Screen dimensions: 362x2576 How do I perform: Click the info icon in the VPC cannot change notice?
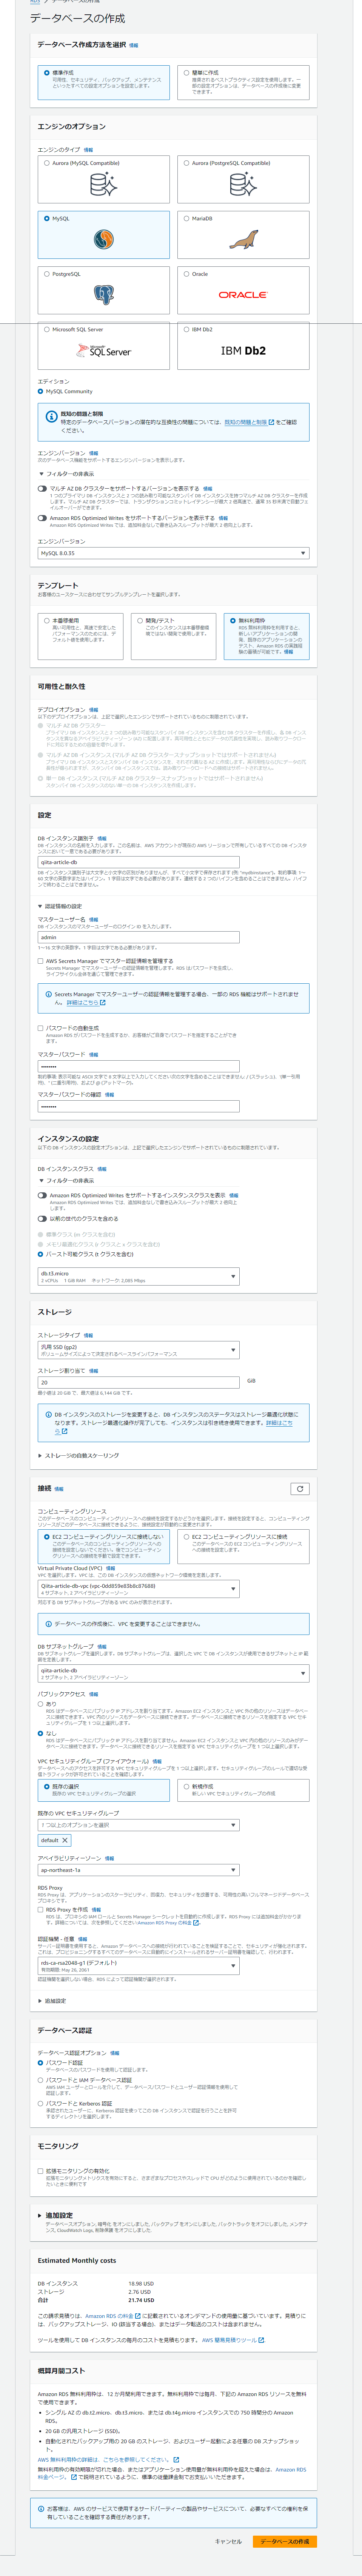[x=48, y=1624]
